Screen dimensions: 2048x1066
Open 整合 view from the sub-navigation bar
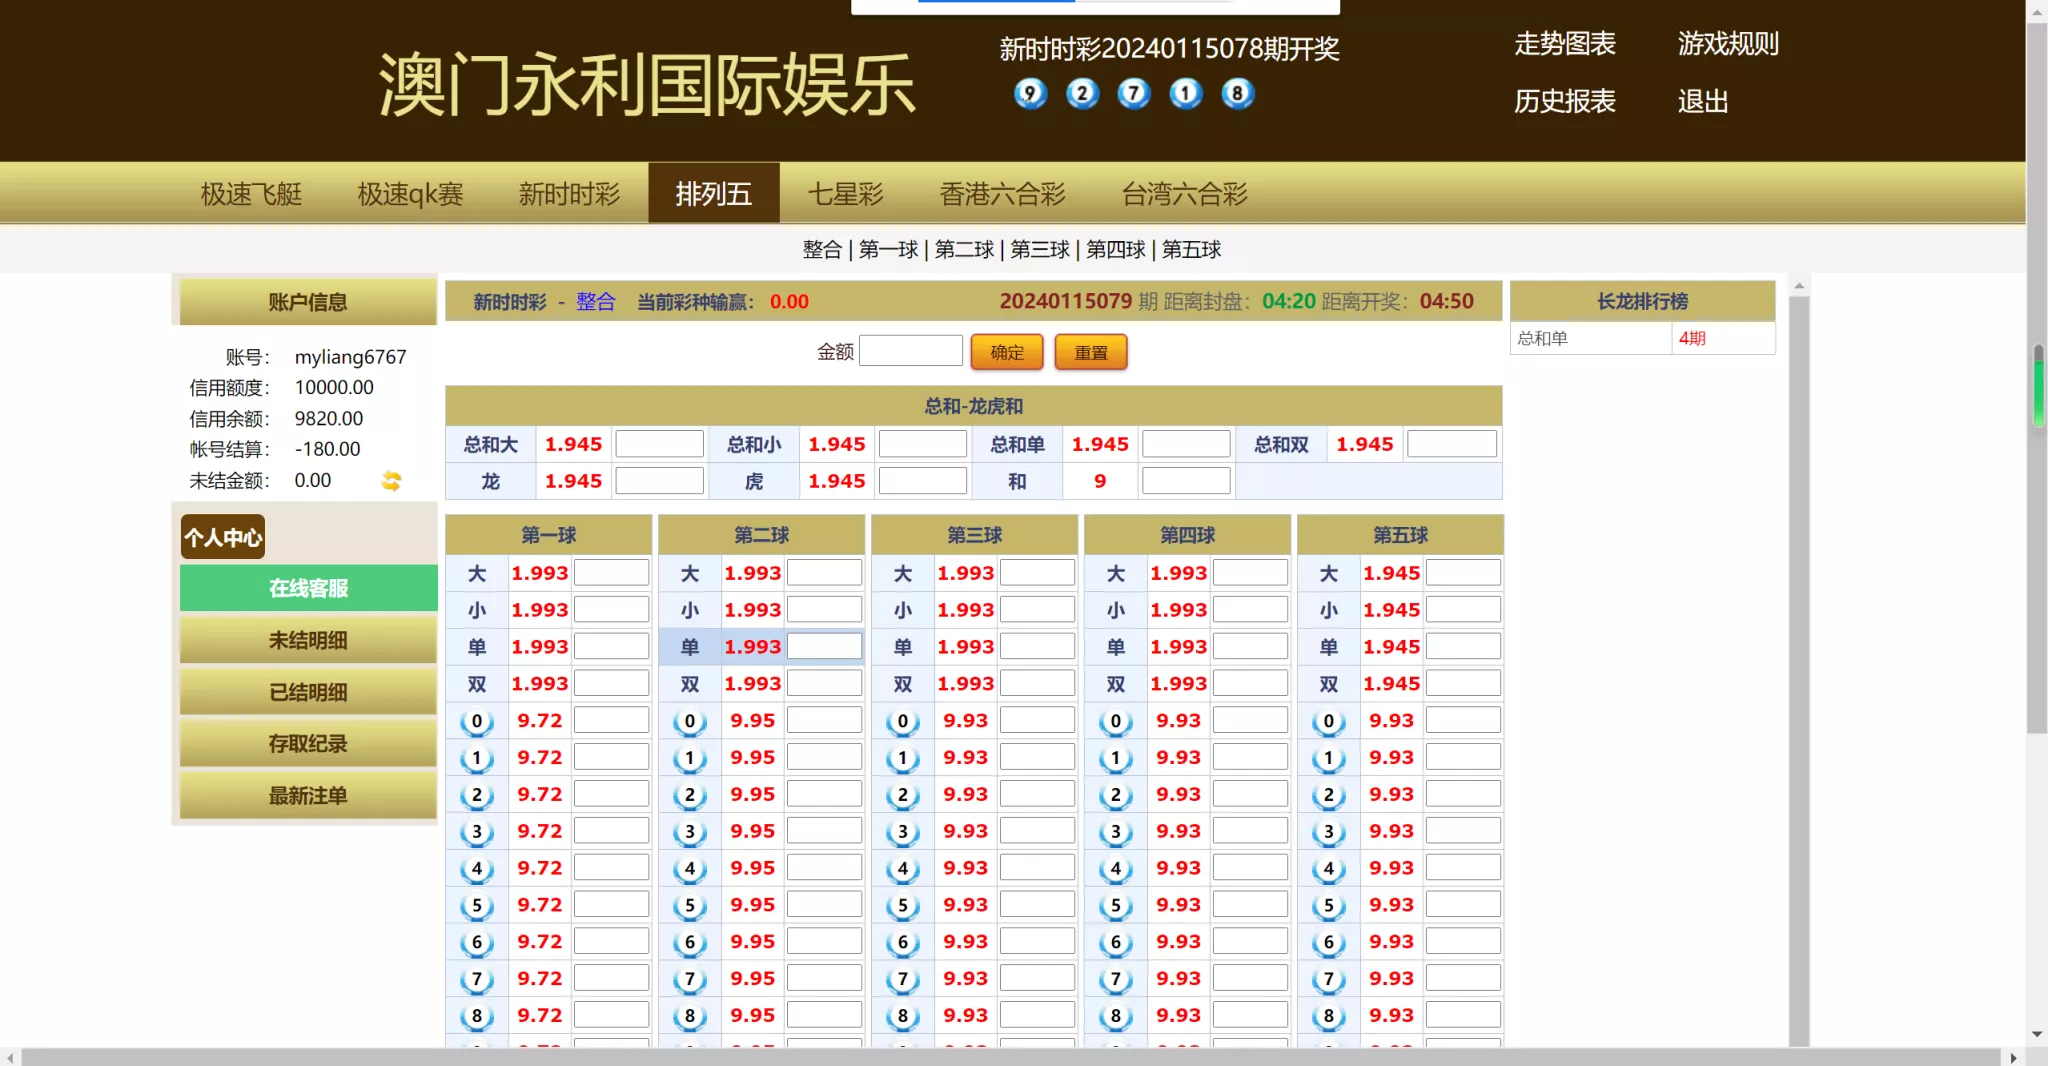tap(822, 250)
